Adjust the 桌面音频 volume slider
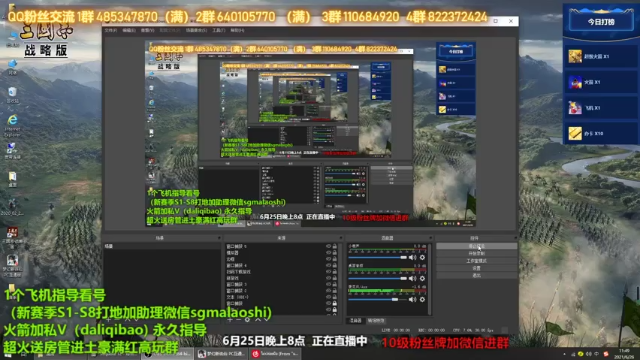This screenshot has height=360, width=640. [378, 278]
